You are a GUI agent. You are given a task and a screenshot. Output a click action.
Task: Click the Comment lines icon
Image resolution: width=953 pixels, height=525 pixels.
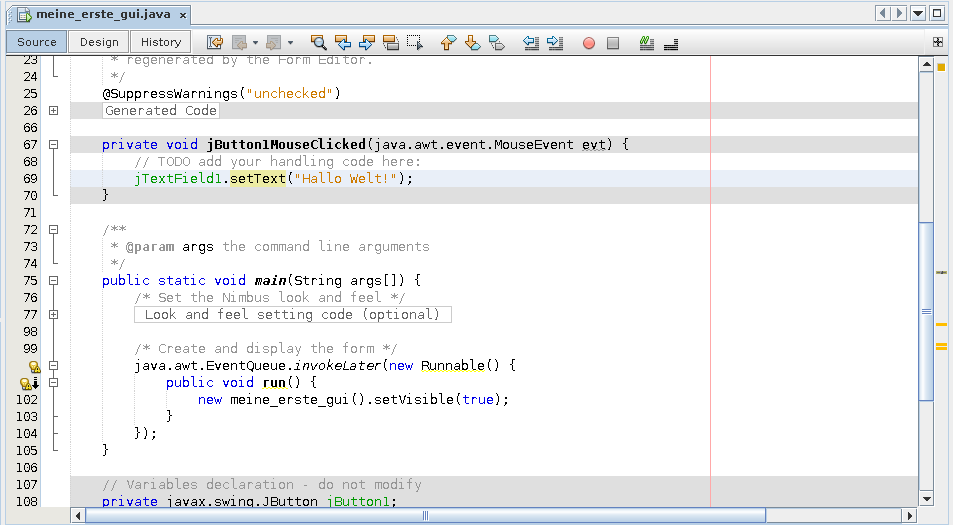pos(647,42)
